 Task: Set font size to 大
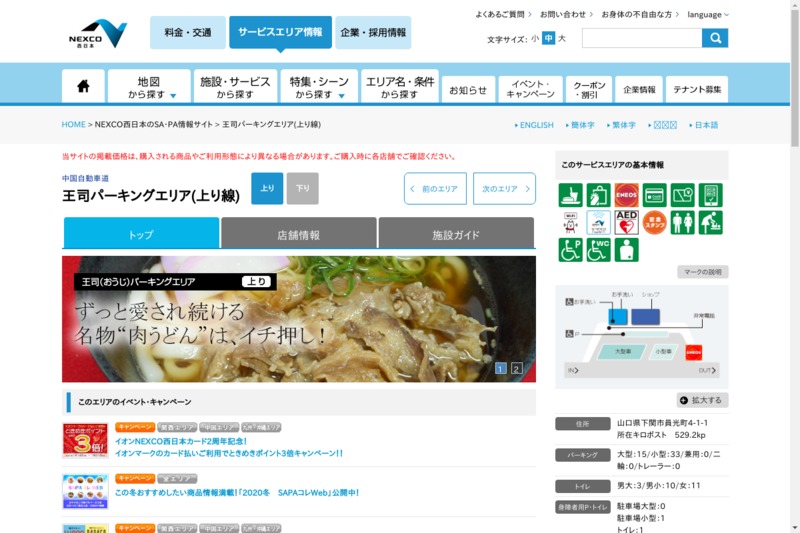tap(562, 39)
